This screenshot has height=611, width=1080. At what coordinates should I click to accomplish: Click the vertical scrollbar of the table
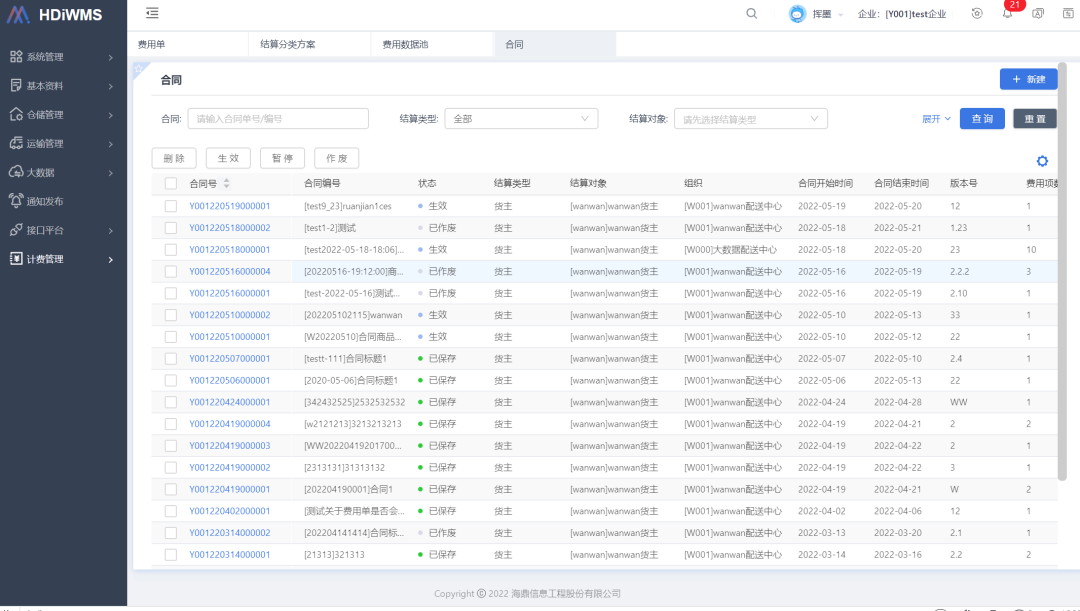tap(1062, 271)
